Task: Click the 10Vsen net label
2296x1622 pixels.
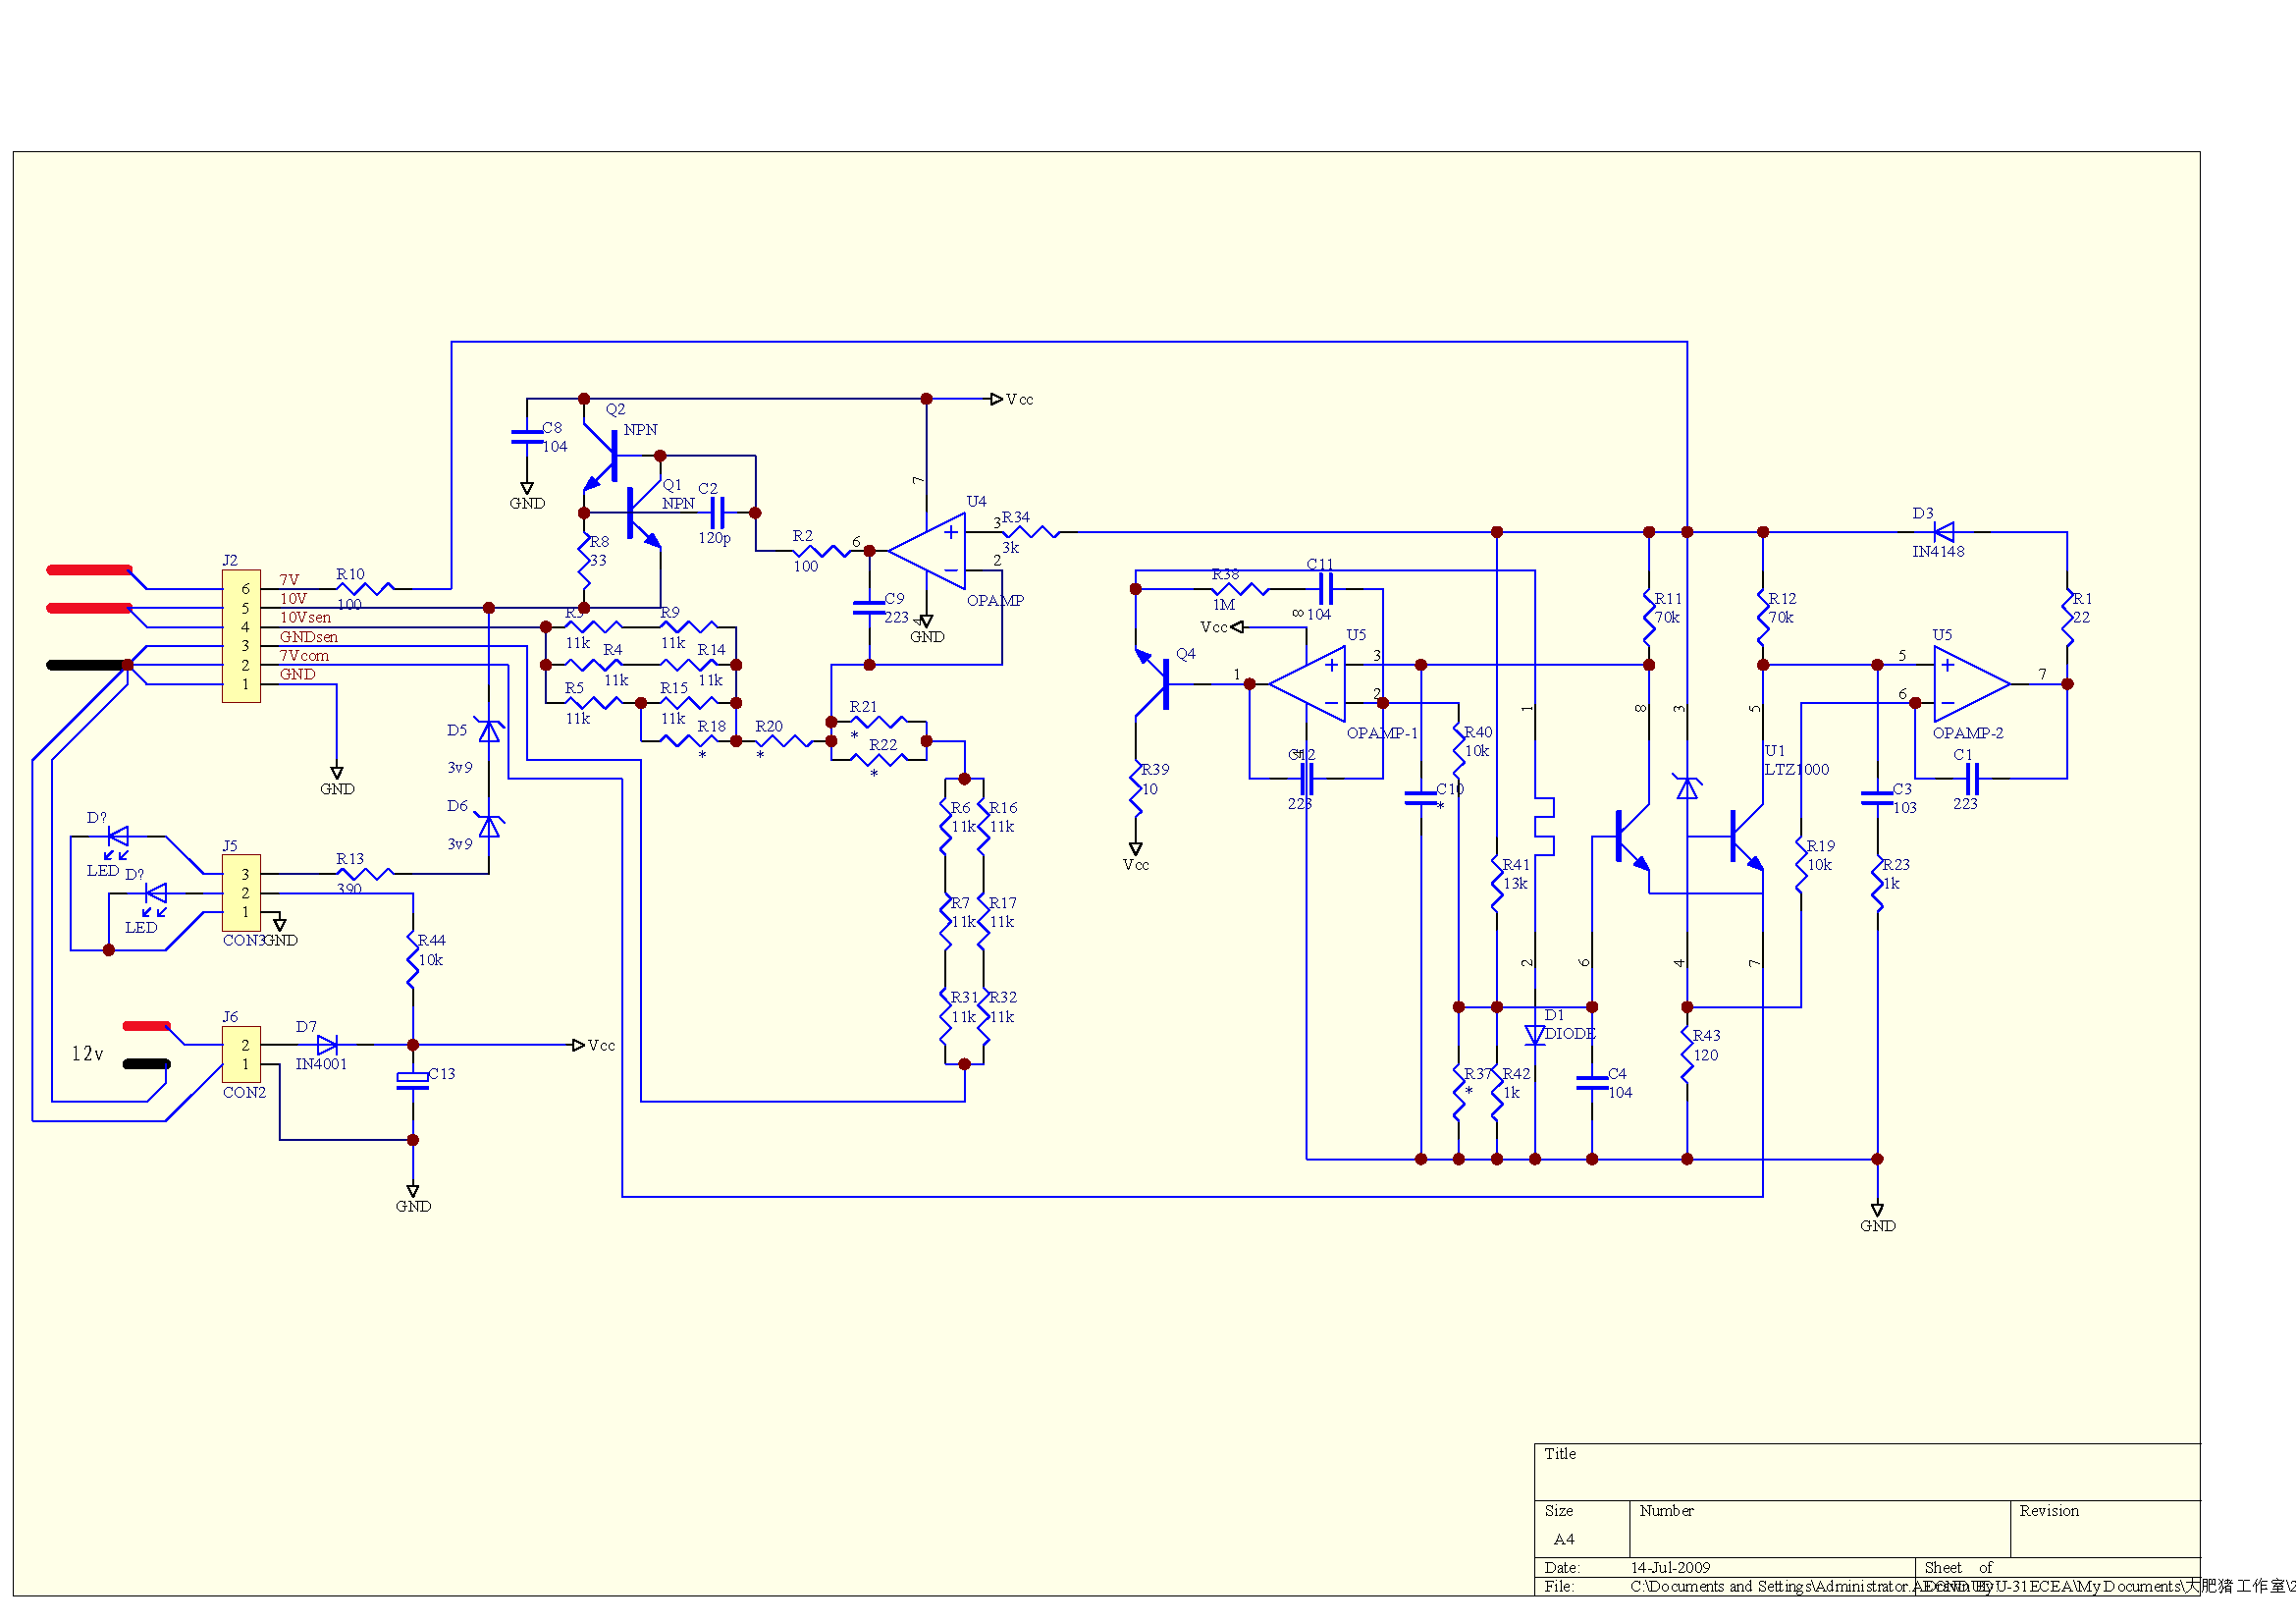Action: point(305,618)
